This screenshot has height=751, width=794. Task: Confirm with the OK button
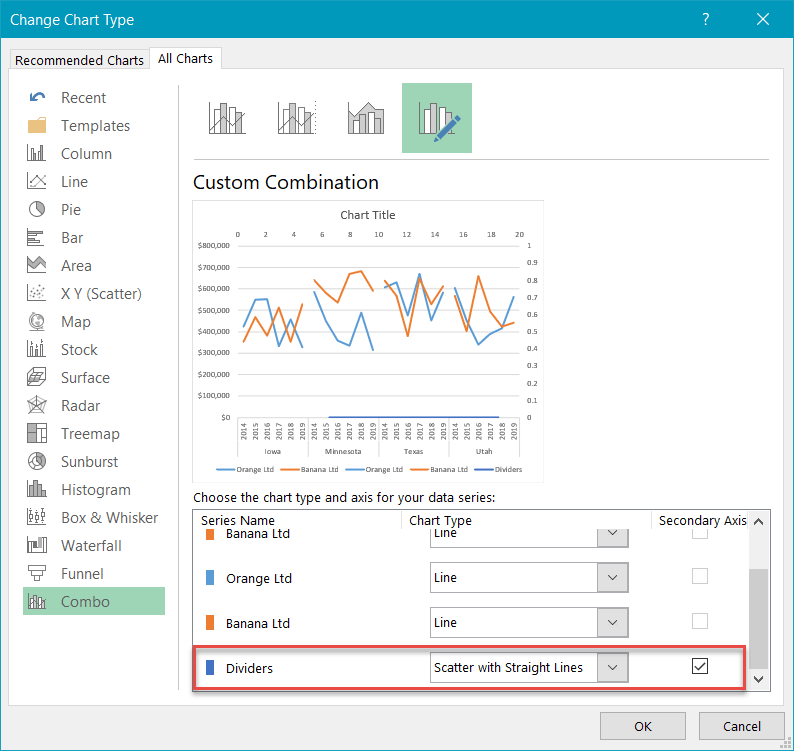pos(643,726)
